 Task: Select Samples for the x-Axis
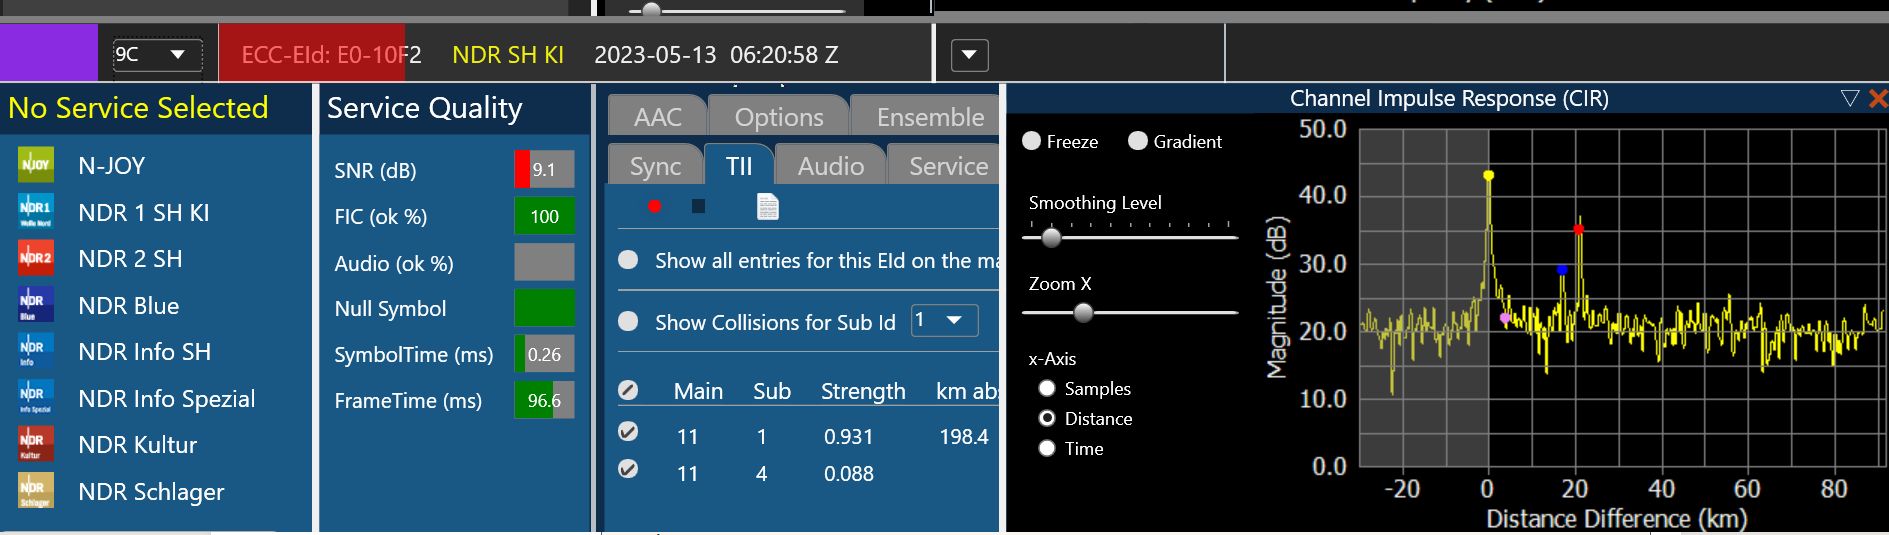tap(1047, 388)
